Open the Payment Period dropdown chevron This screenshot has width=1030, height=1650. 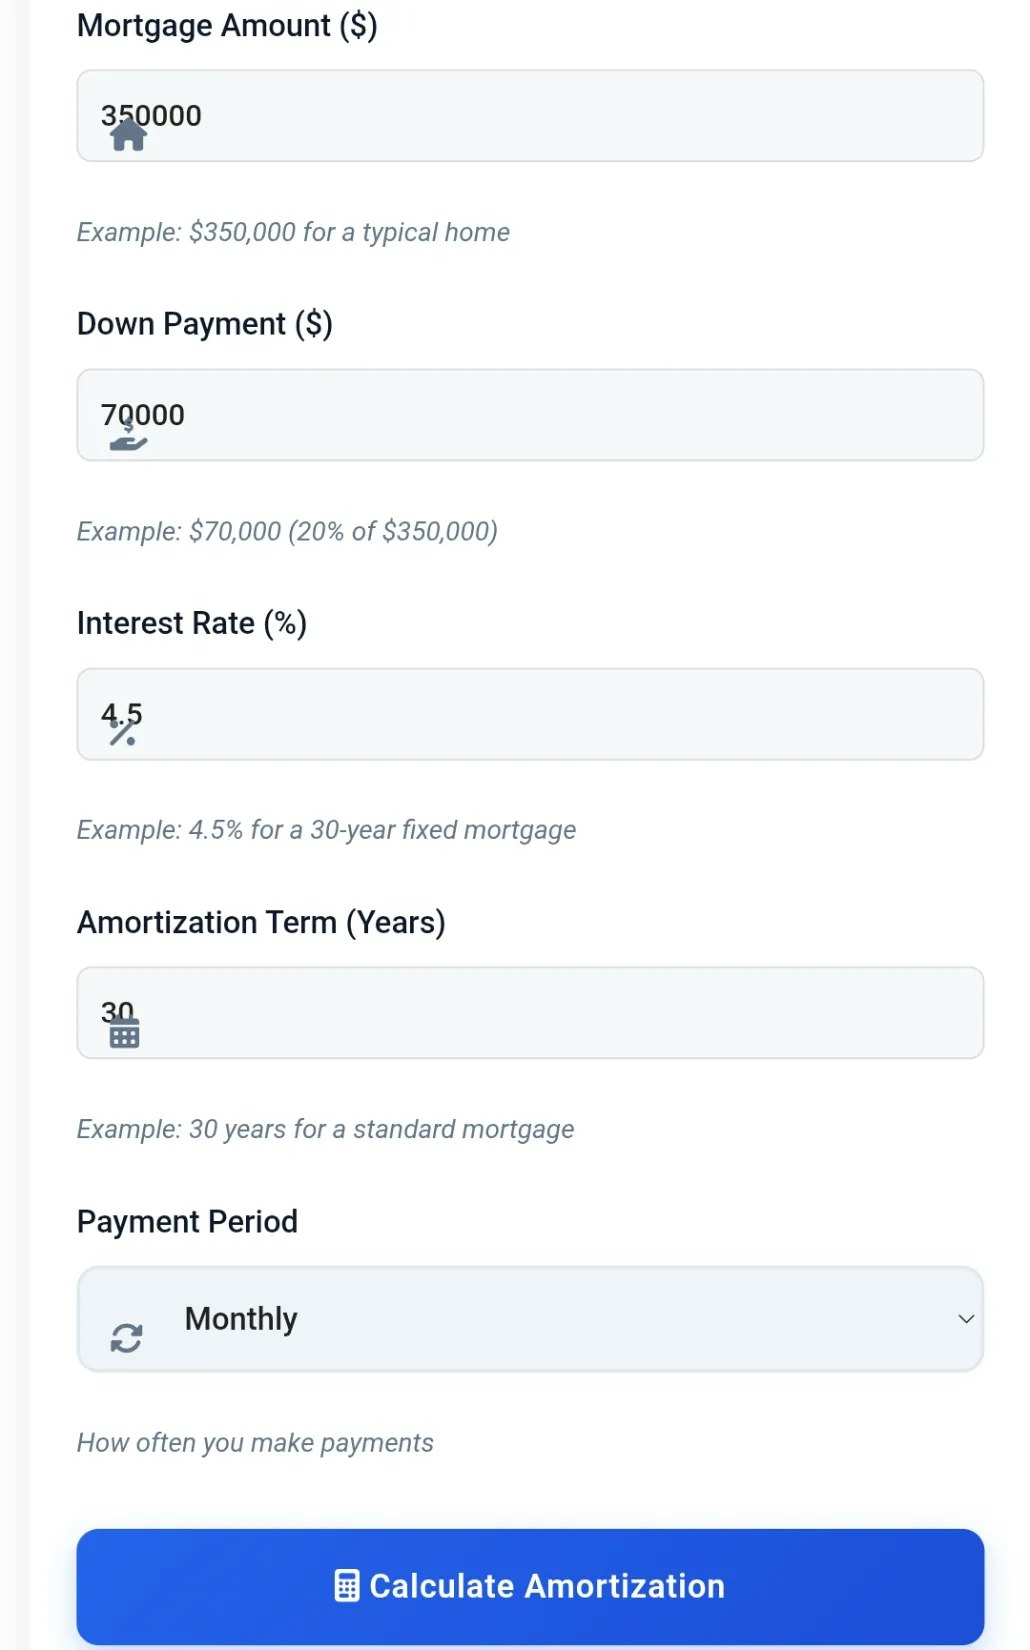pyautogui.click(x=966, y=1319)
